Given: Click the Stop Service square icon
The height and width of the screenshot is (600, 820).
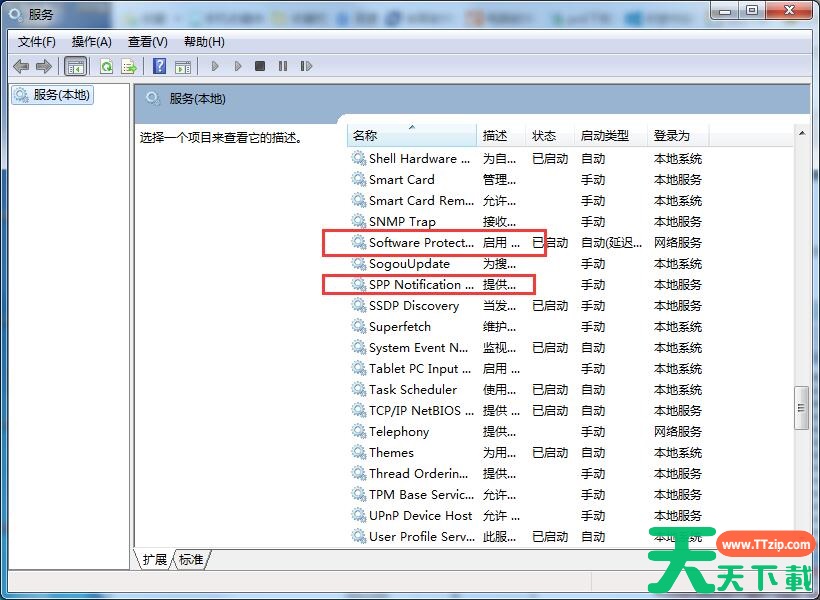Looking at the screenshot, I should [x=260, y=66].
